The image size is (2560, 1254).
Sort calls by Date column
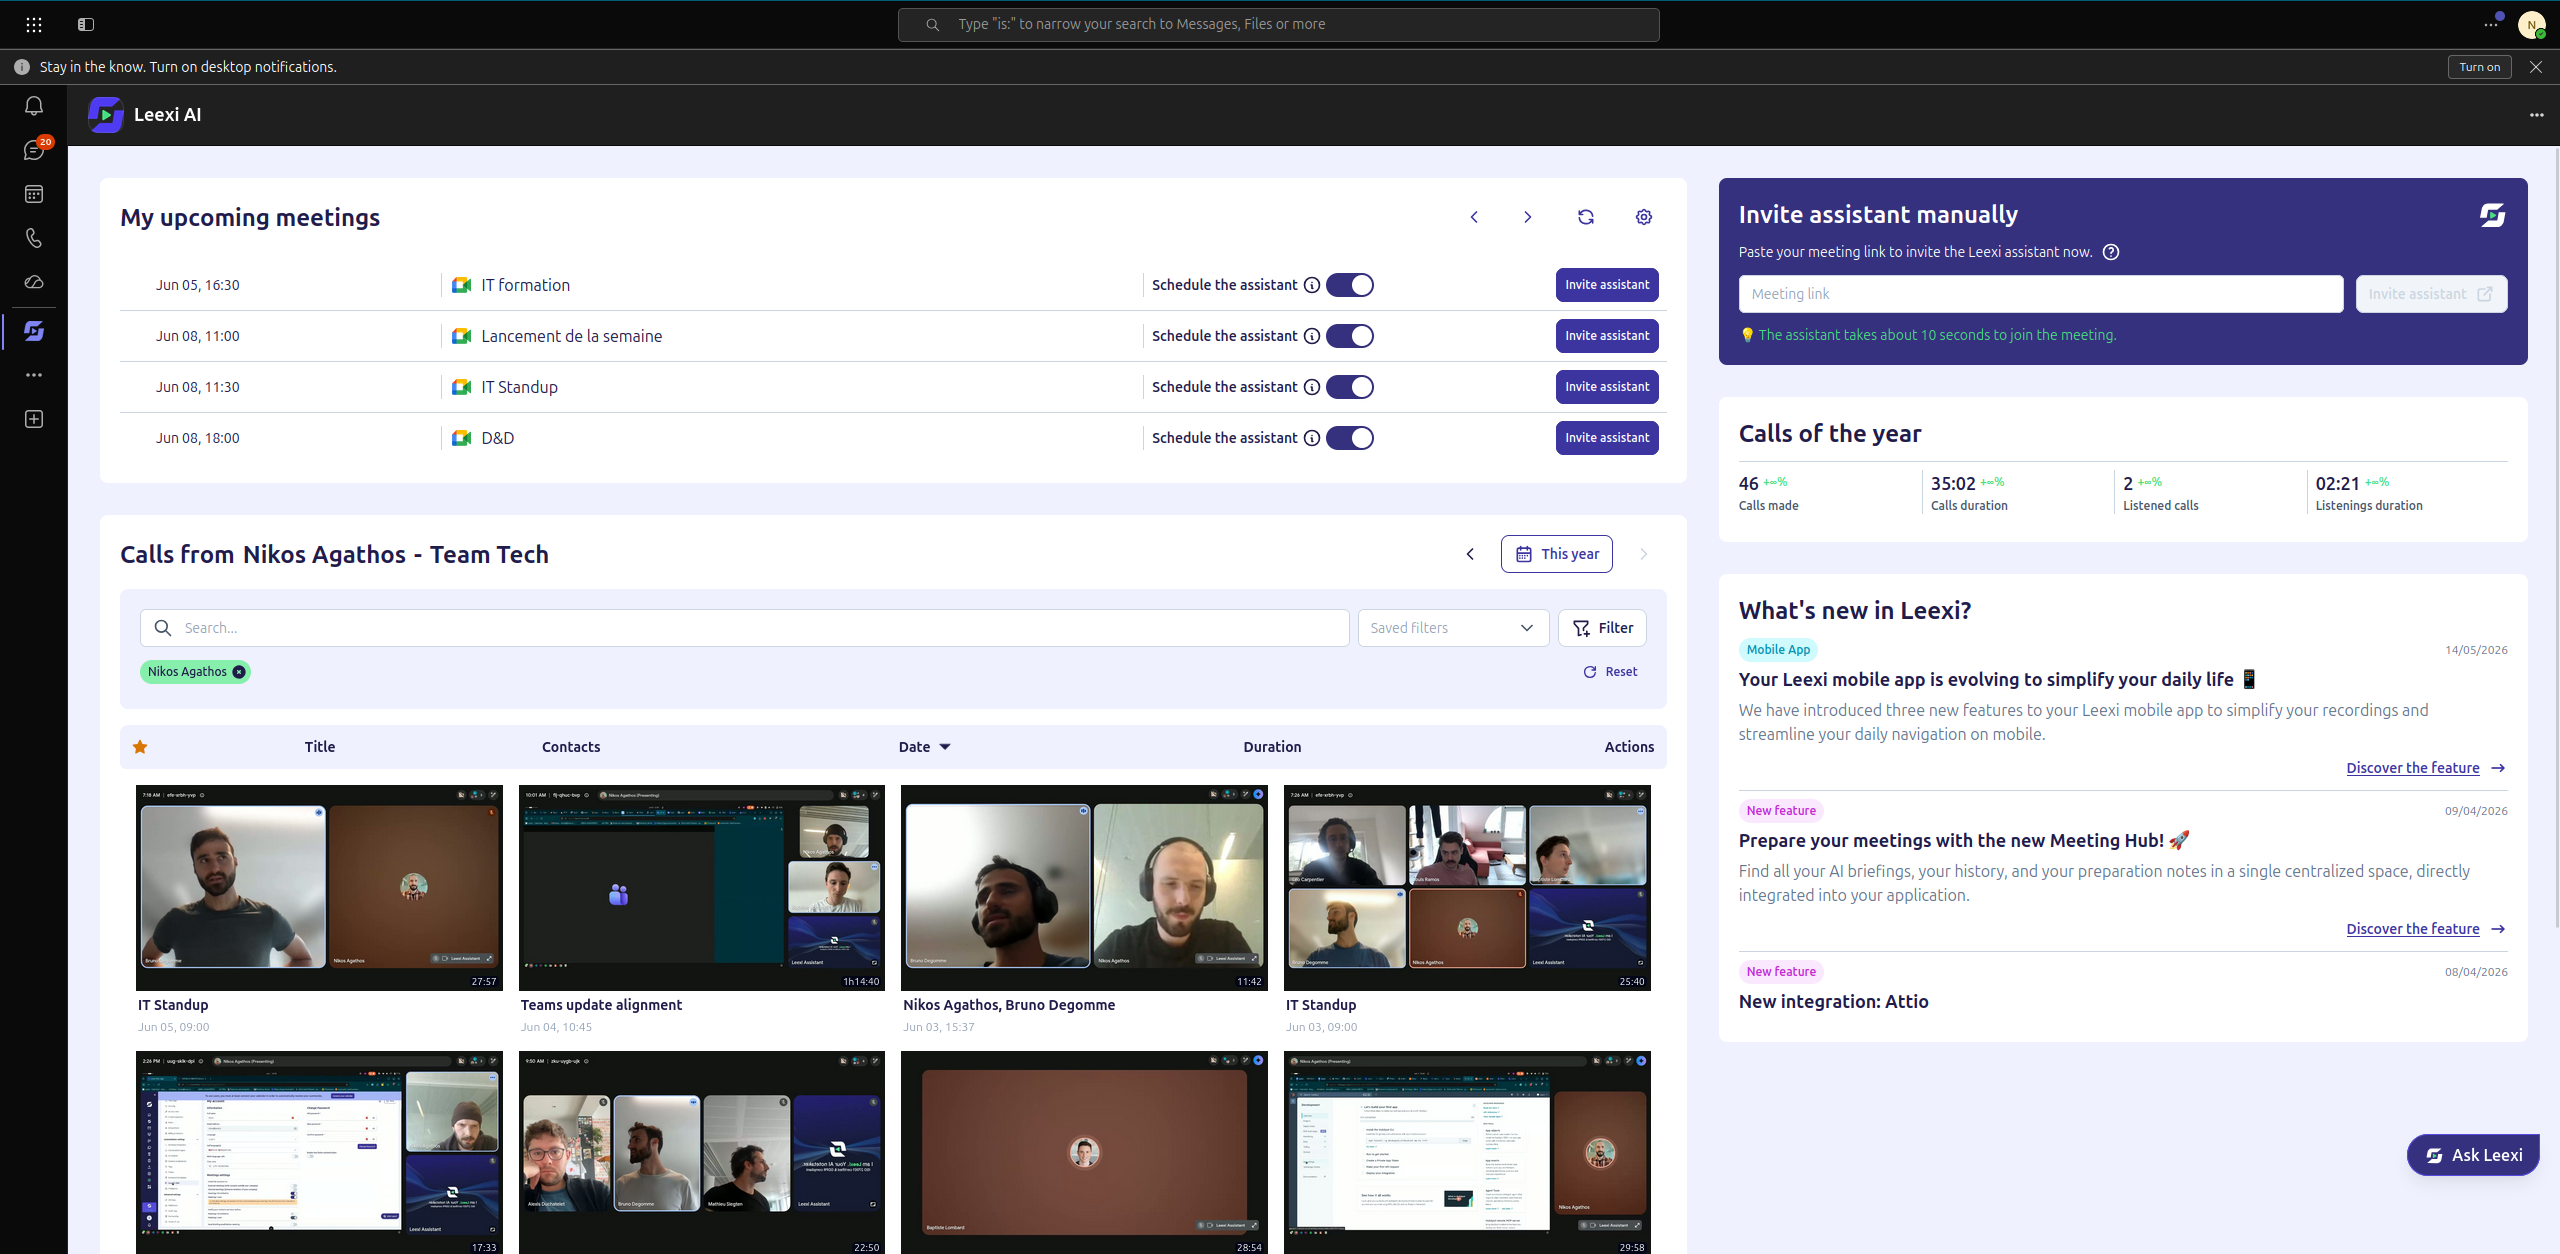(924, 747)
